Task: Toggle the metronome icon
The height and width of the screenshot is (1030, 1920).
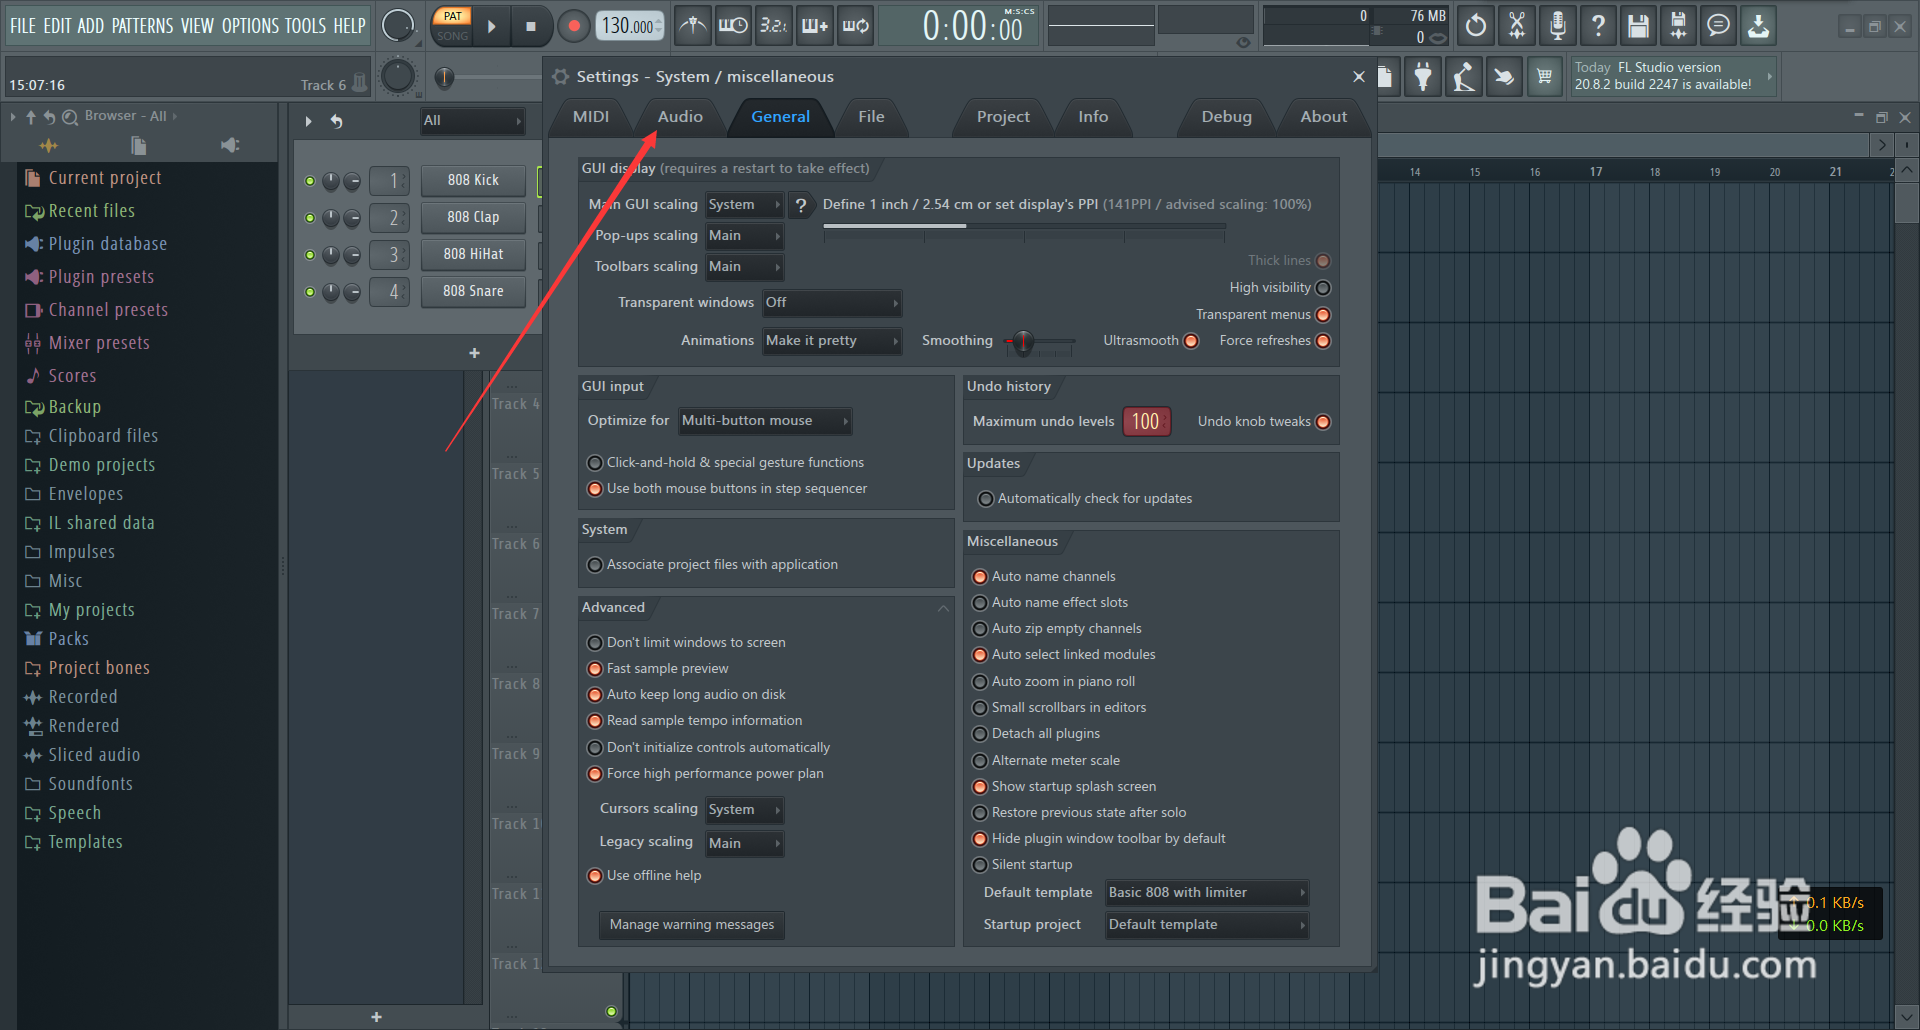Action: 692,26
